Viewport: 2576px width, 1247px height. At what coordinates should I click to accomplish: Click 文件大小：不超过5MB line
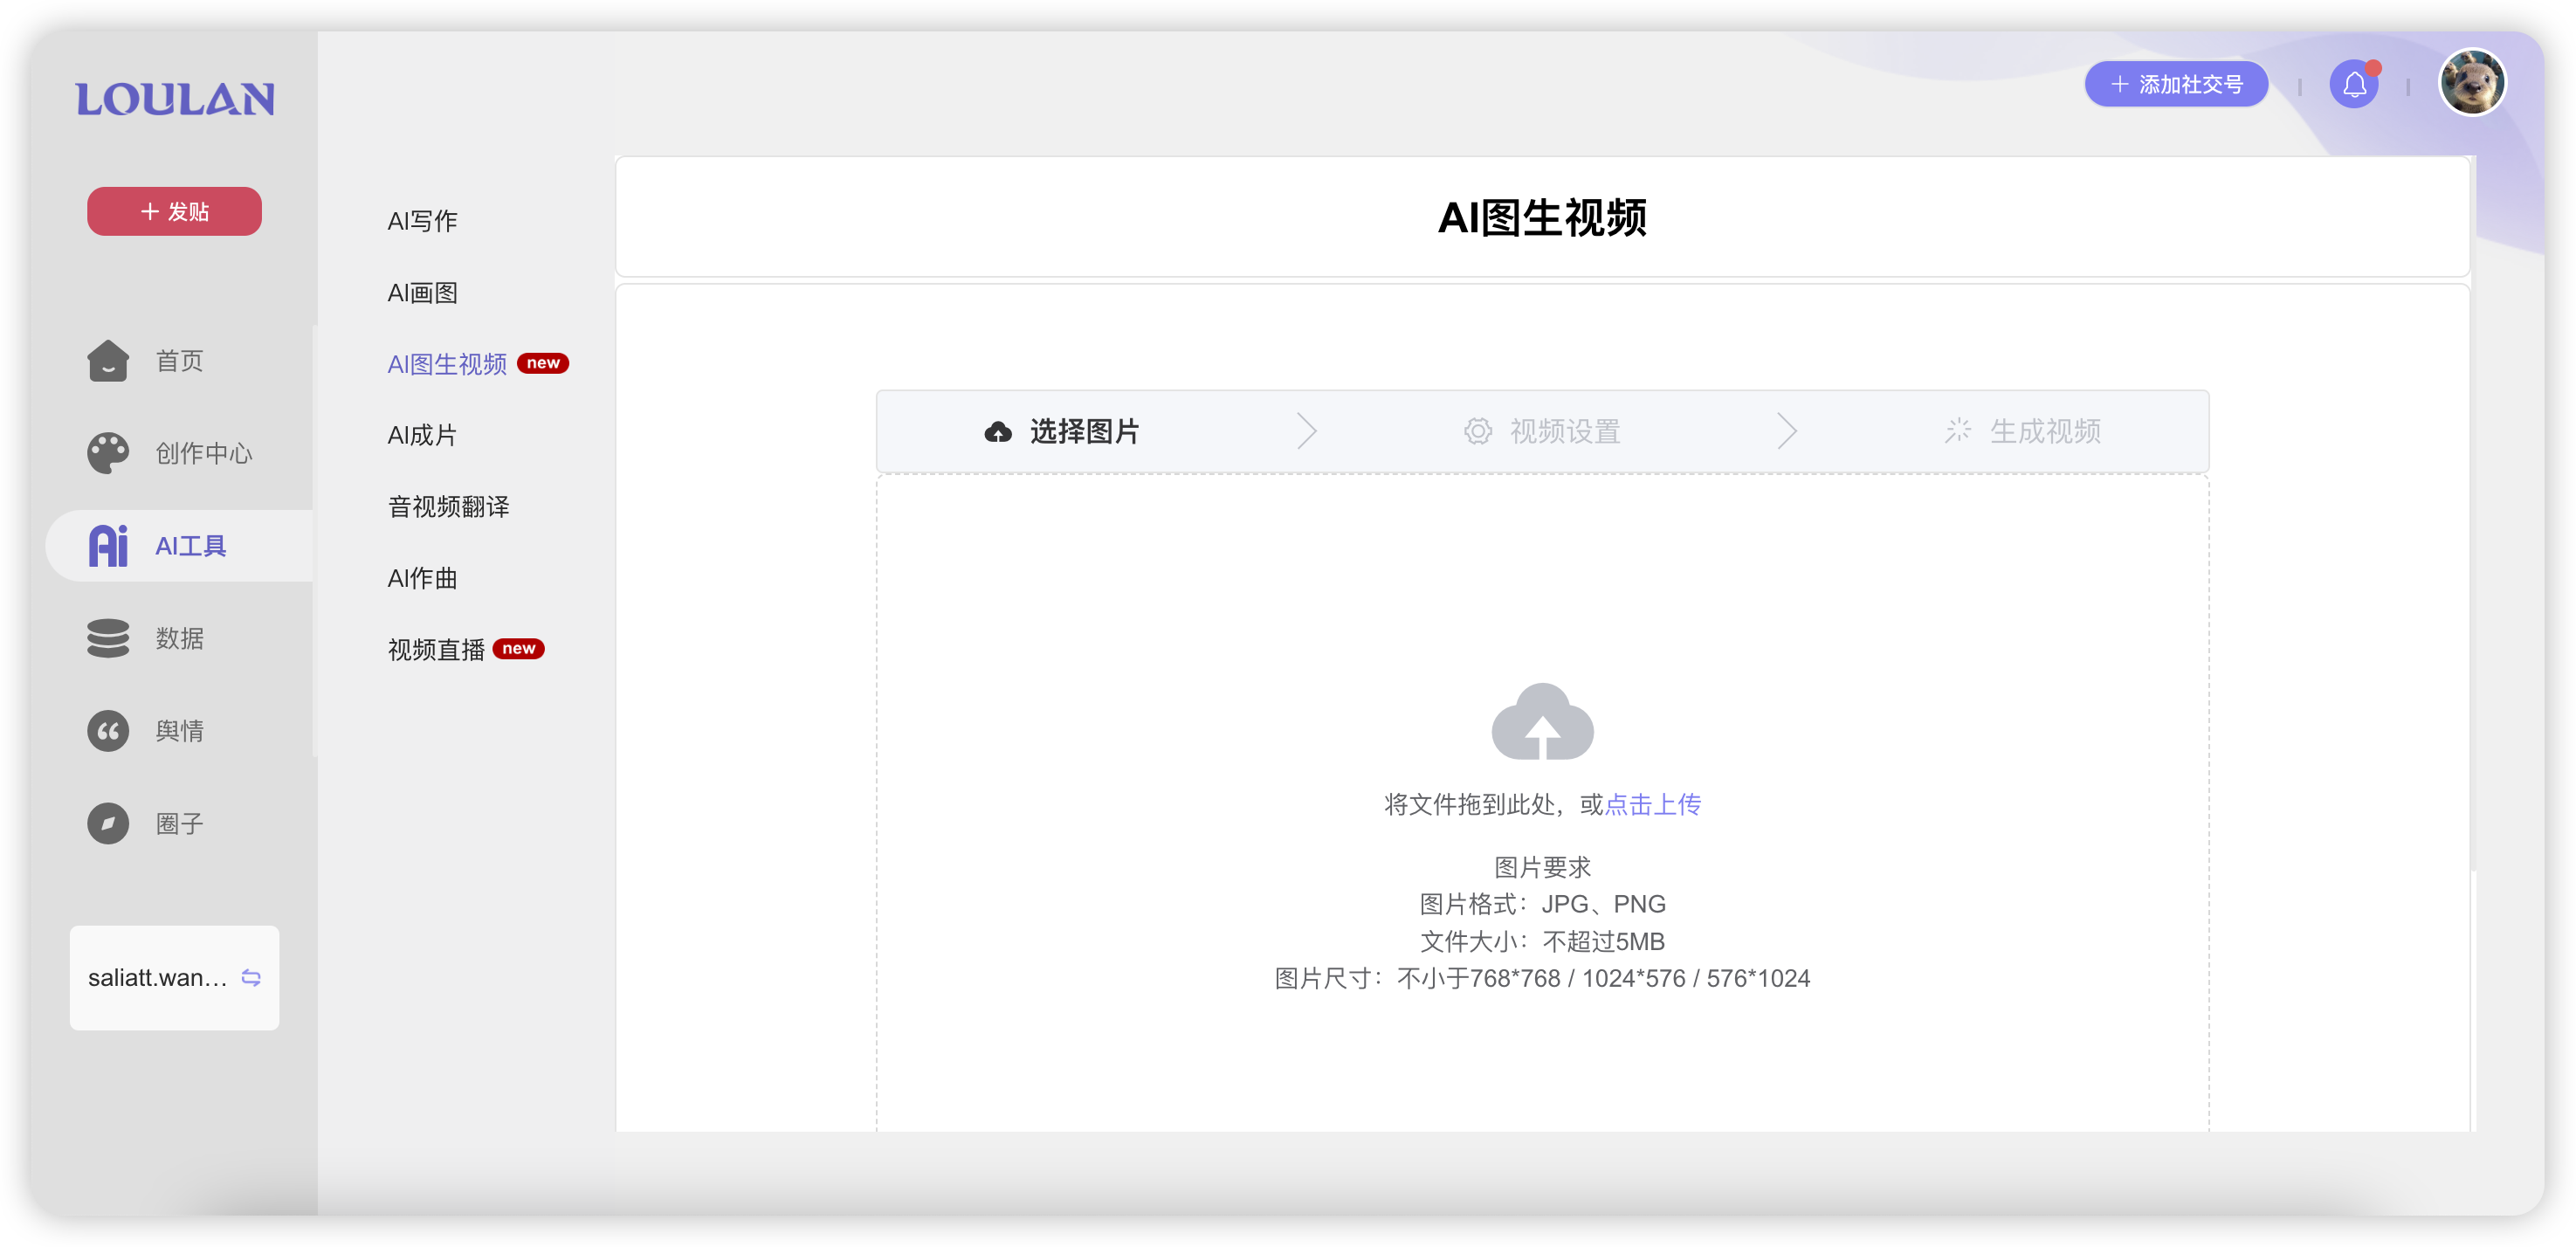point(1543,941)
